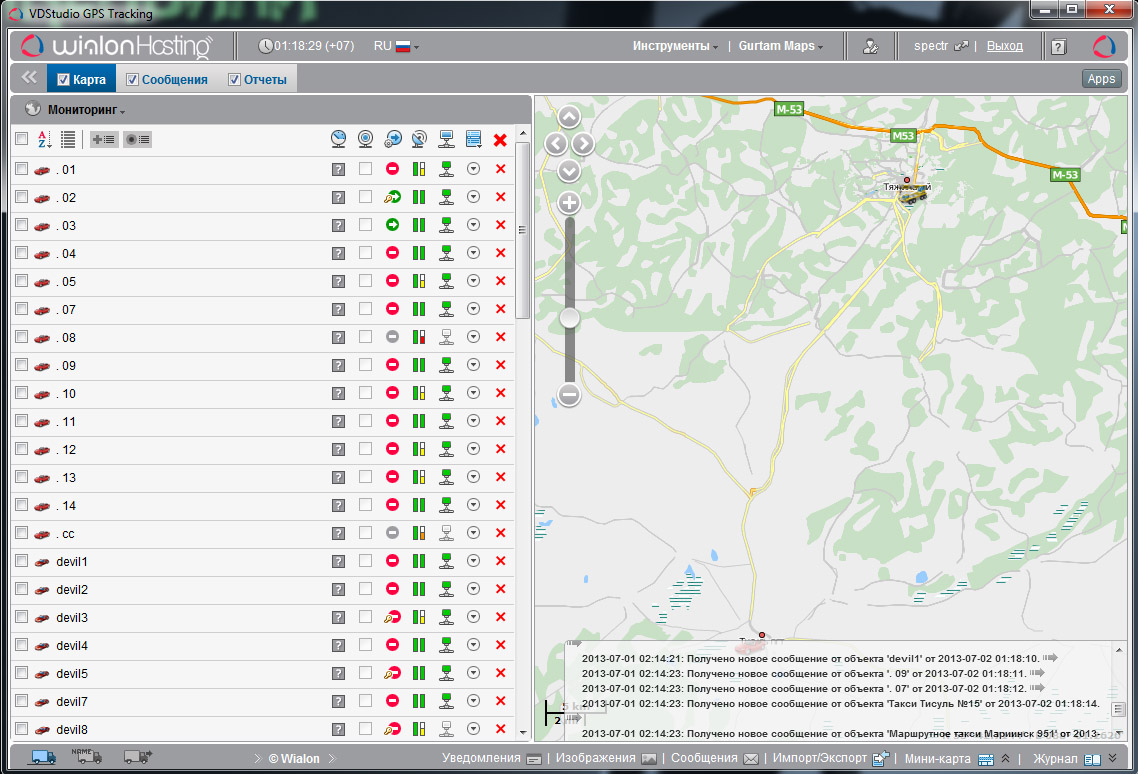Click the map zoom slider handle
The image size is (1138, 774).
[x=569, y=317]
